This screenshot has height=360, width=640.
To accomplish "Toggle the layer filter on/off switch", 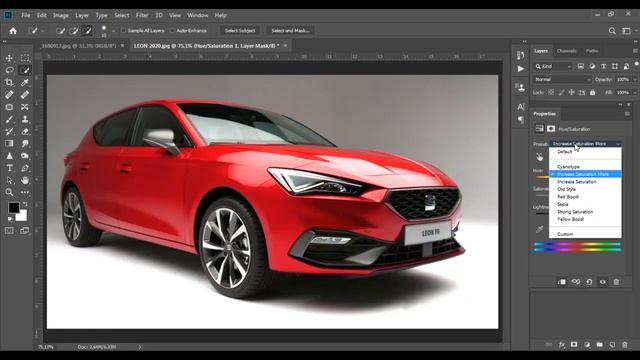I will tap(637, 64).
